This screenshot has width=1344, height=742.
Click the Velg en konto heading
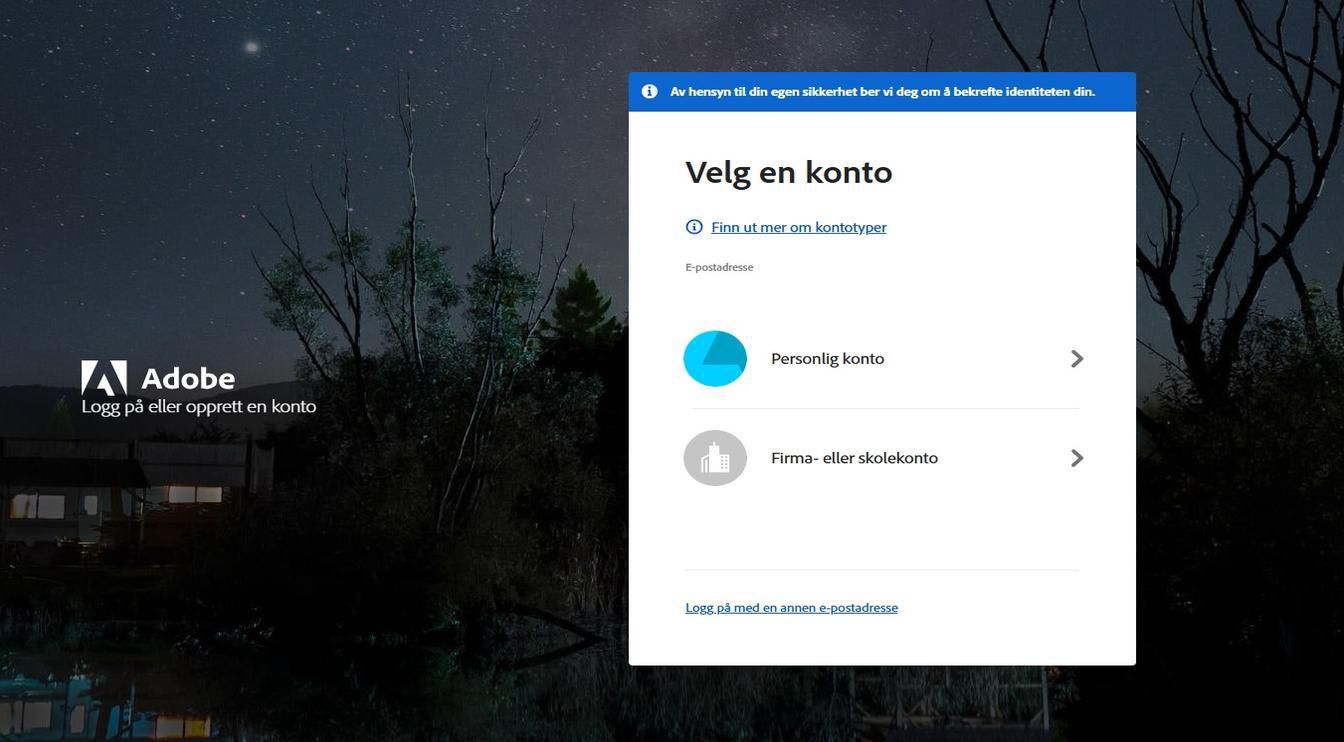788,170
